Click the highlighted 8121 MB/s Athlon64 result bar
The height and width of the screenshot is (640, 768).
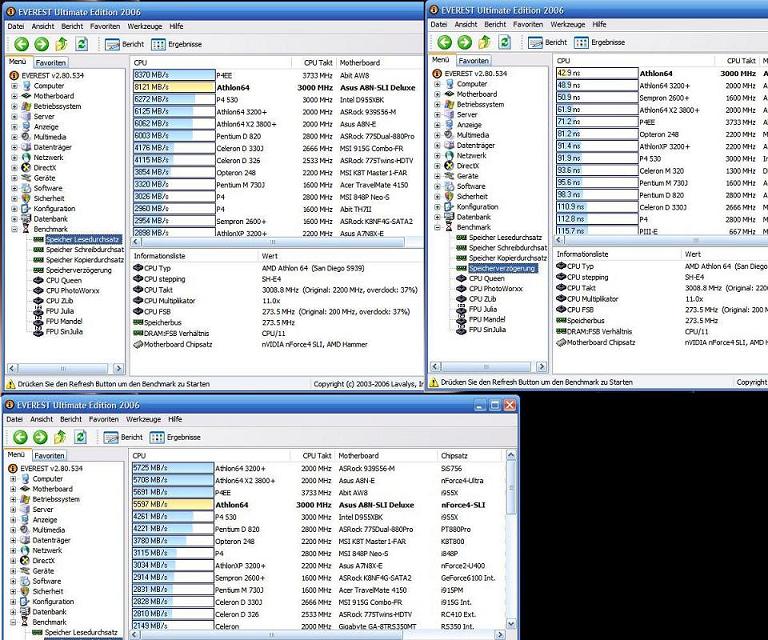coord(174,87)
